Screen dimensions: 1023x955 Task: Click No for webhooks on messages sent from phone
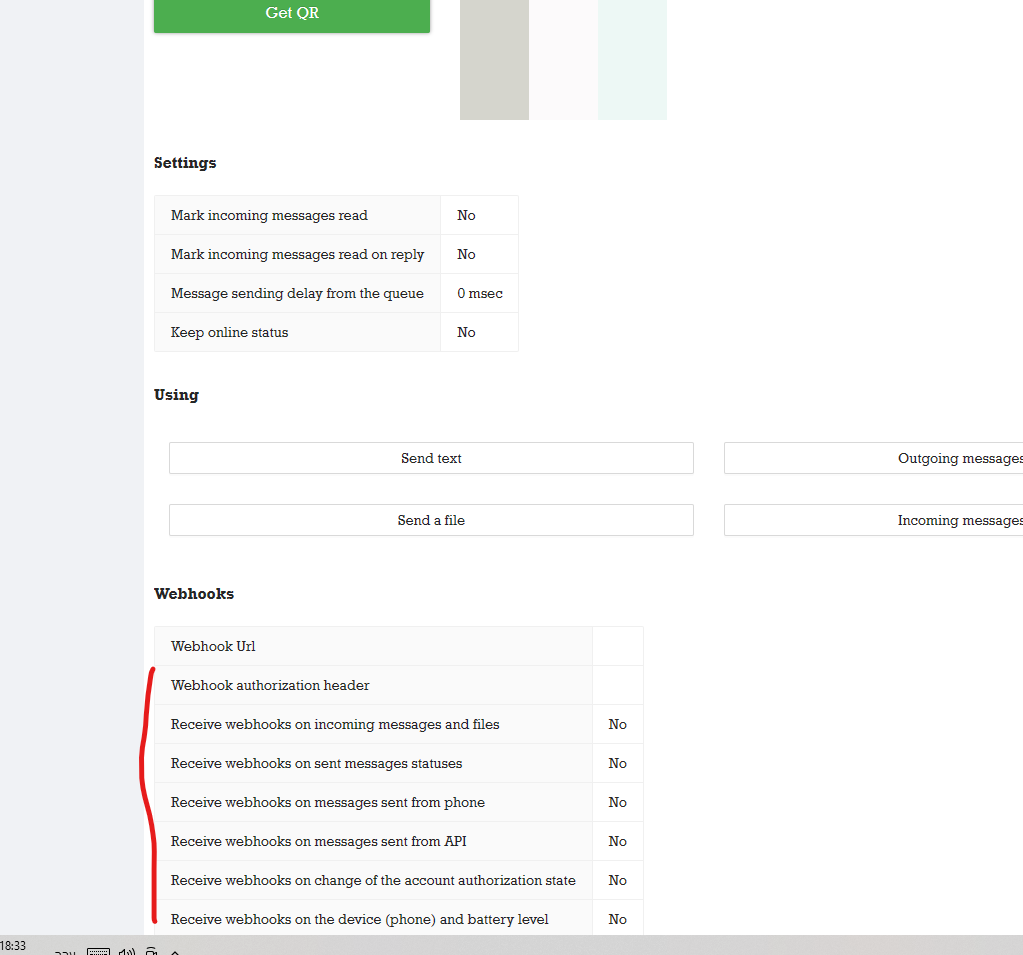(x=617, y=803)
